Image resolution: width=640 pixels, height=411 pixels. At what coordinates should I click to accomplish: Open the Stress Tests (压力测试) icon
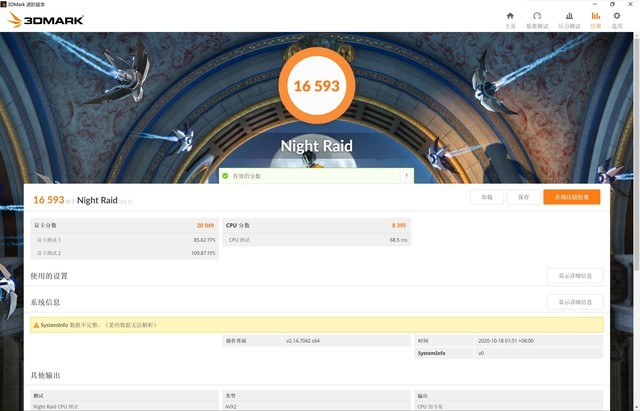pyautogui.click(x=569, y=16)
